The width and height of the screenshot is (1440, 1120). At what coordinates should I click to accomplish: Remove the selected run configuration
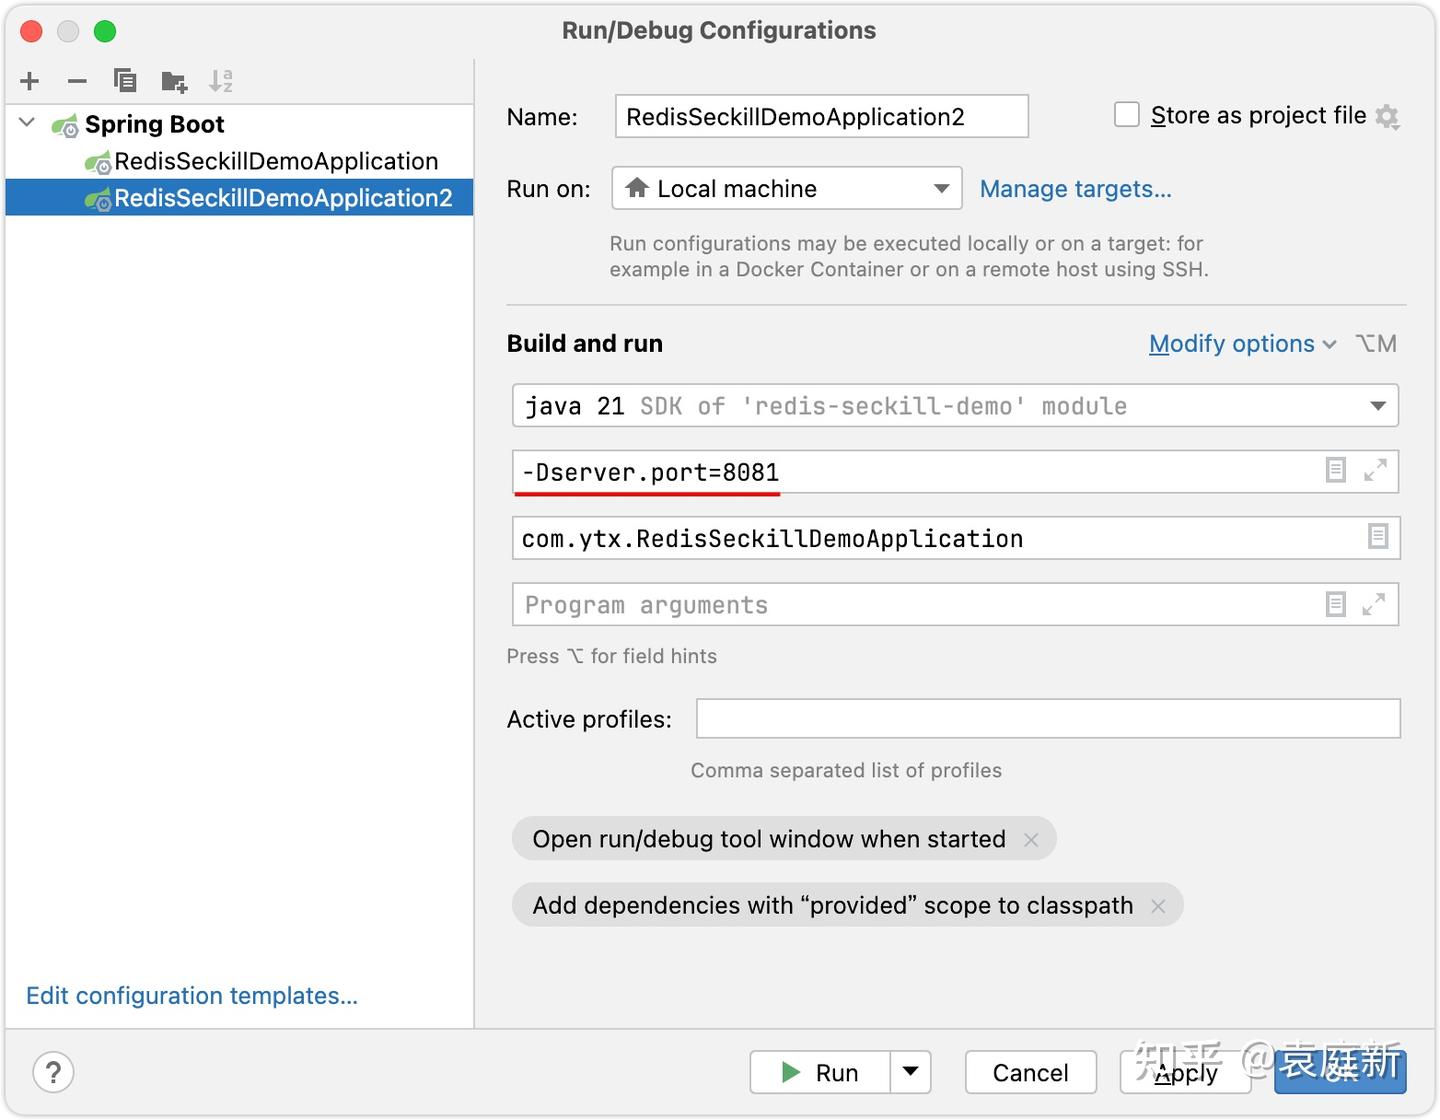pos(77,81)
